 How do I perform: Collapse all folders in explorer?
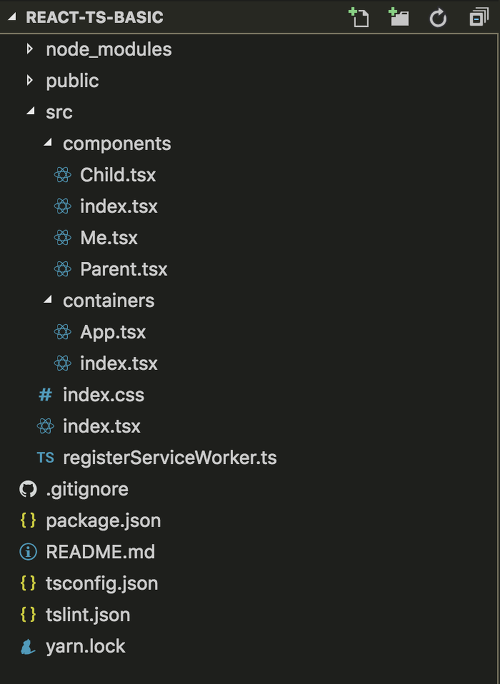(x=479, y=17)
